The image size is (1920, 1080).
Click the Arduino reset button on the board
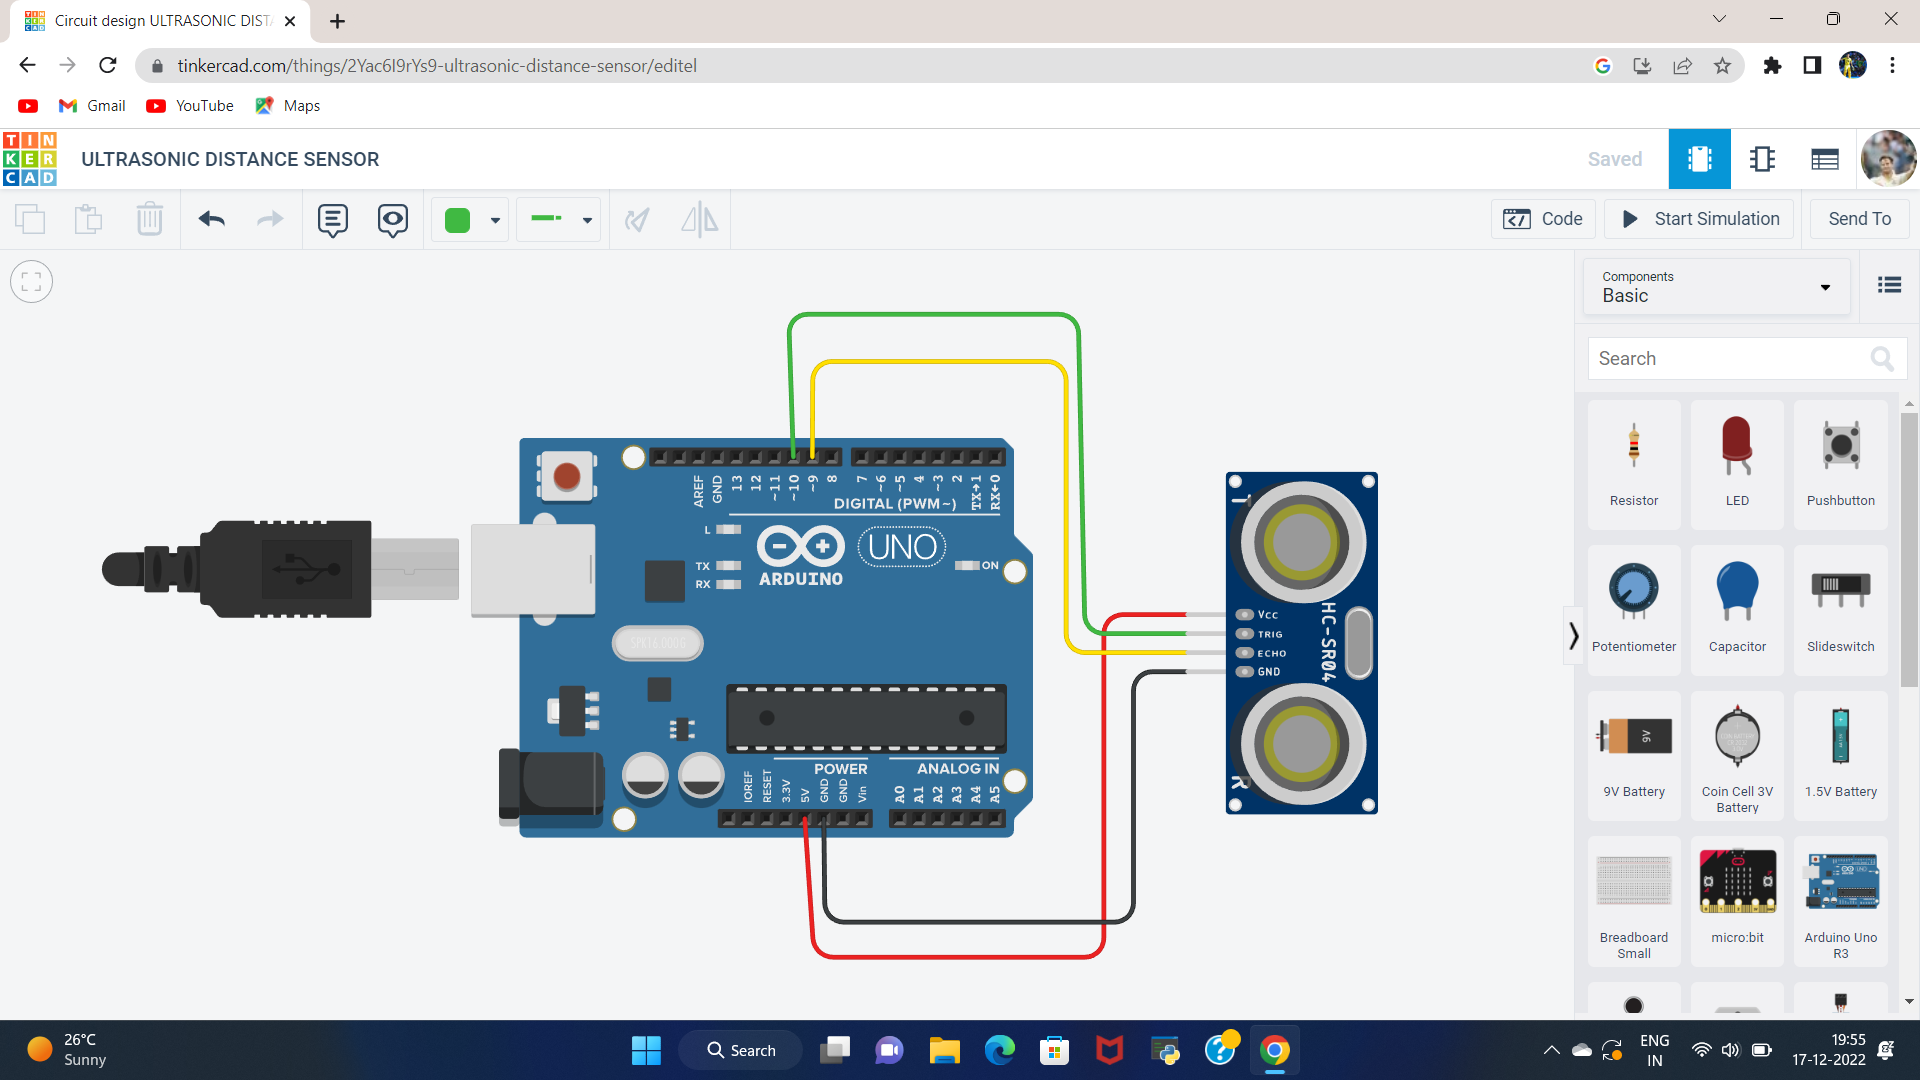coord(567,476)
